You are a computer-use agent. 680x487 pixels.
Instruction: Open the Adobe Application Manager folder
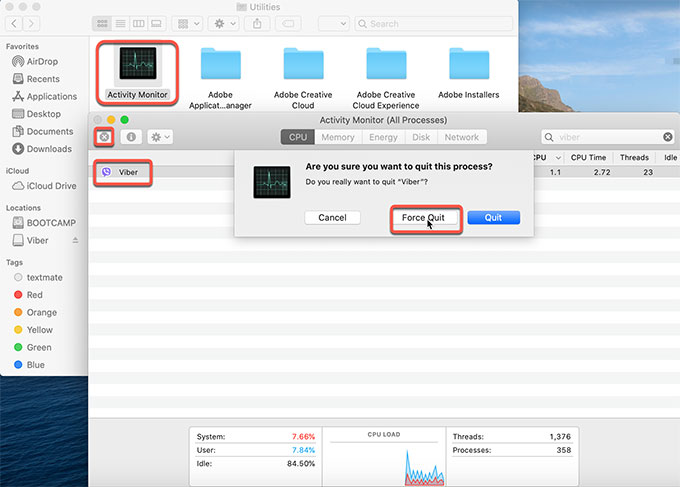pyautogui.click(x=220, y=64)
